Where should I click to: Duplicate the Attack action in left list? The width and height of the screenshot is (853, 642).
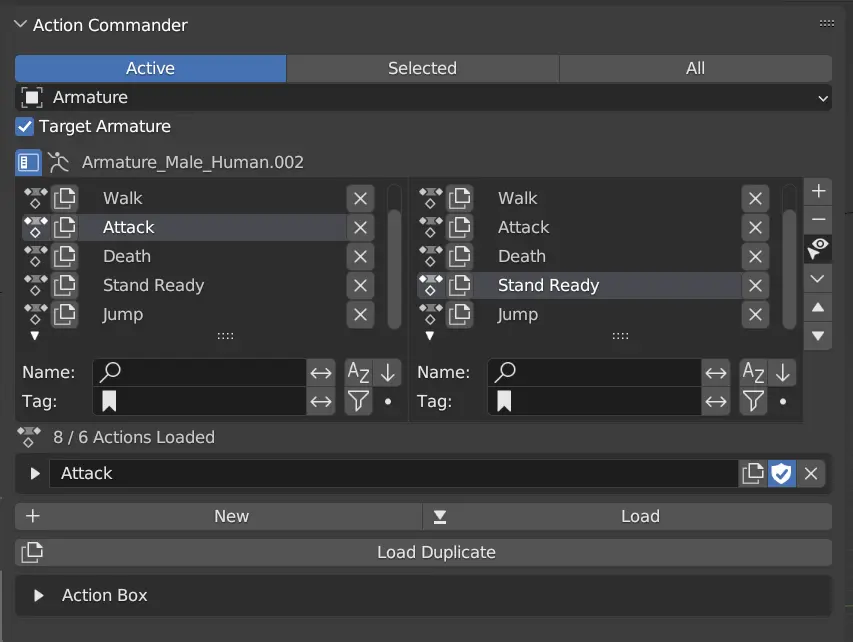pyautogui.click(x=64, y=227)
